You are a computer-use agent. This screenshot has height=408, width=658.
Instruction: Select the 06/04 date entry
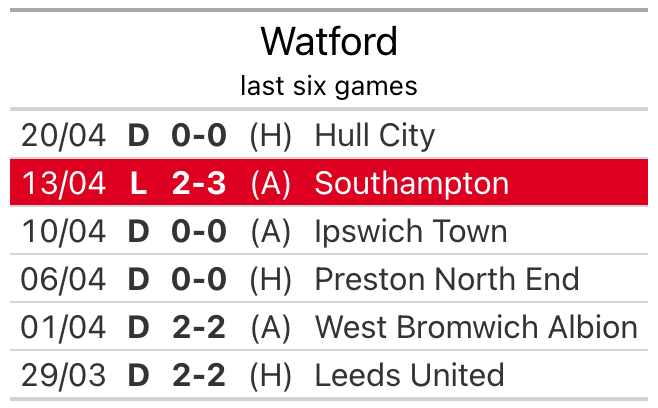63,280
